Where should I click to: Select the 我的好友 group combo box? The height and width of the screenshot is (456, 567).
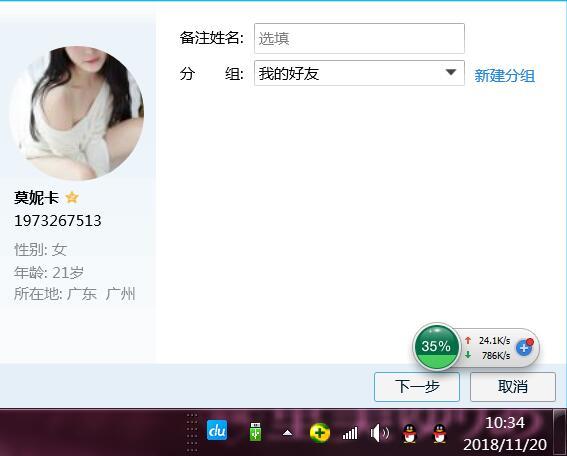[x=359, y=73]
